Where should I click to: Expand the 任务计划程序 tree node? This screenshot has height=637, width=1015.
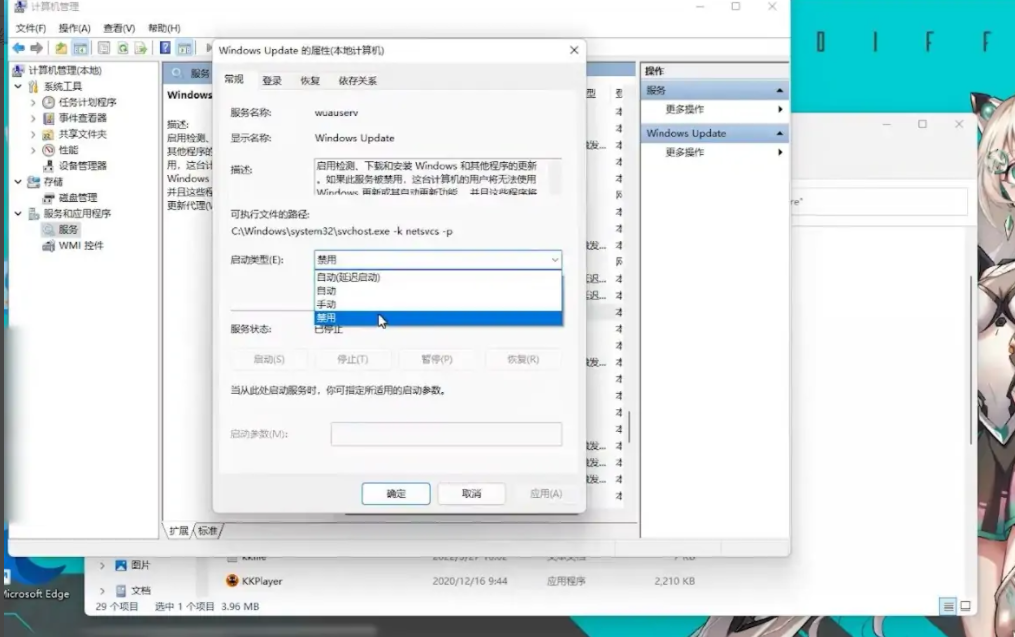coord(33,102)
